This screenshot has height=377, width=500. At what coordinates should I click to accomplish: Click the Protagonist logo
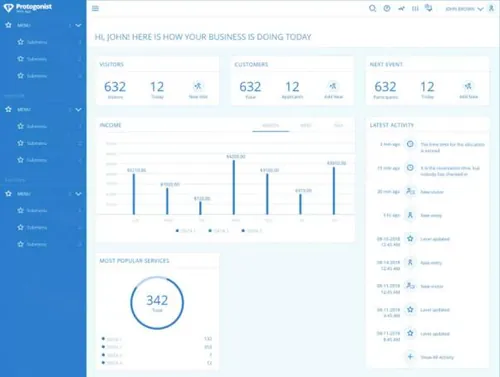(x=28, y=7)
